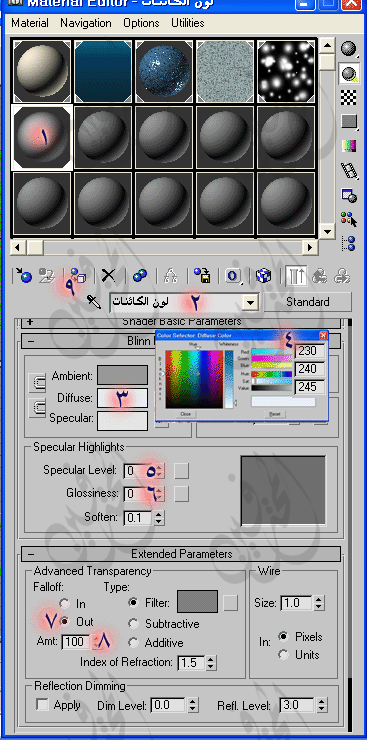
Task: Open Material Editor Options icon in side toolbar
Action: (349, 195)
